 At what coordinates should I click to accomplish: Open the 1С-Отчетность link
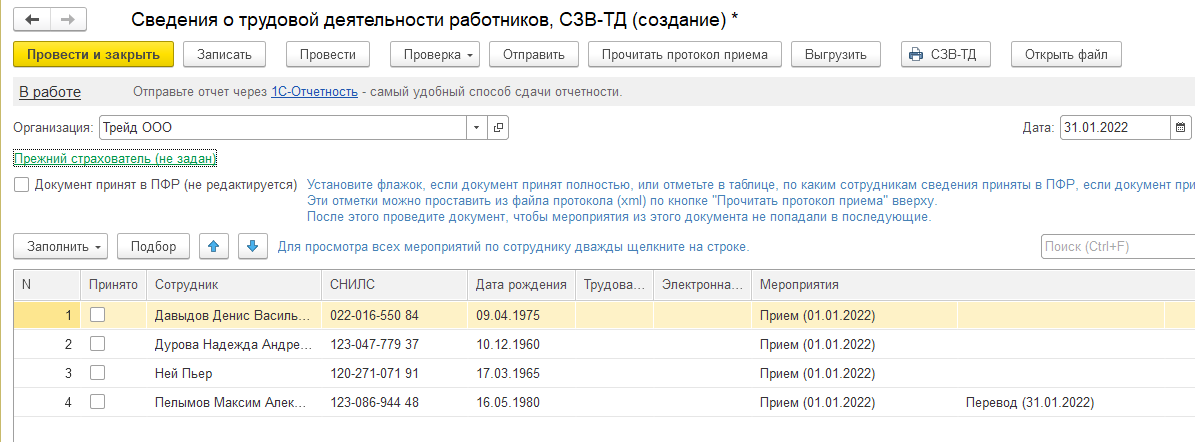[314, 92]
